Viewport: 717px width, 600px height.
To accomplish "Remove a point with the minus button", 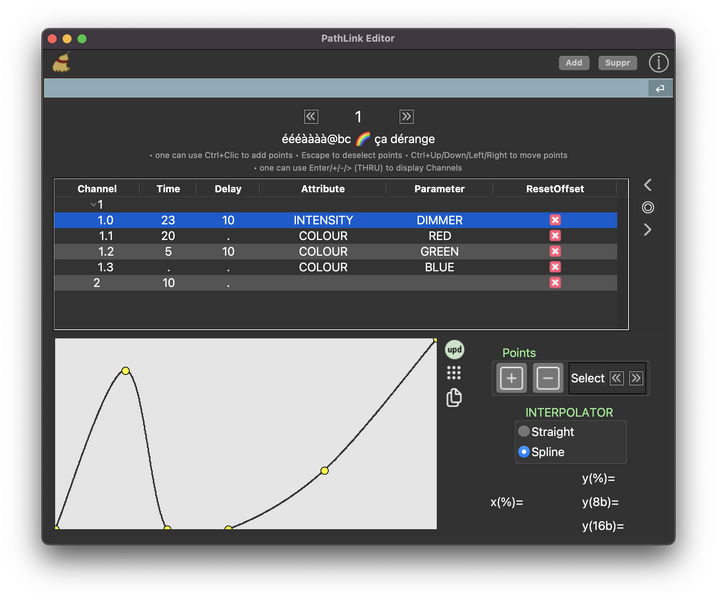I will coord(547,378).
